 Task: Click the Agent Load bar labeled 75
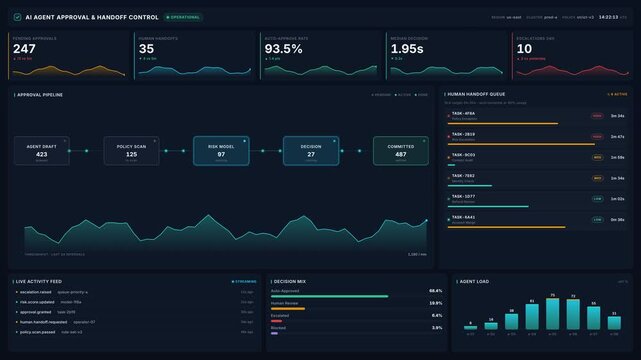pyautogui.click(x=552, y=314)
